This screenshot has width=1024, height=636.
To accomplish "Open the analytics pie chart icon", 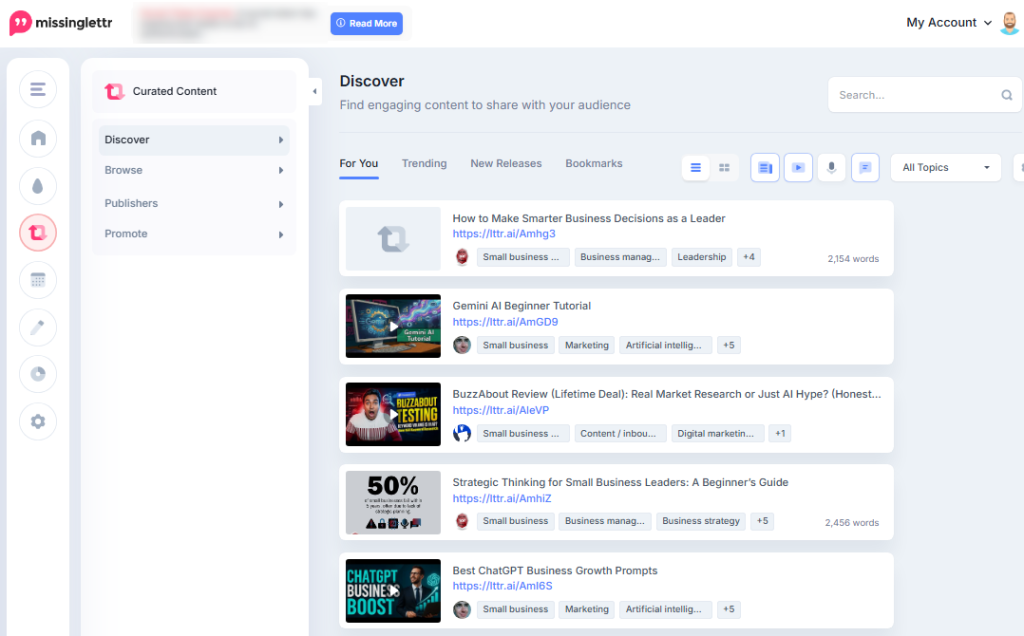I will (38, 374).
